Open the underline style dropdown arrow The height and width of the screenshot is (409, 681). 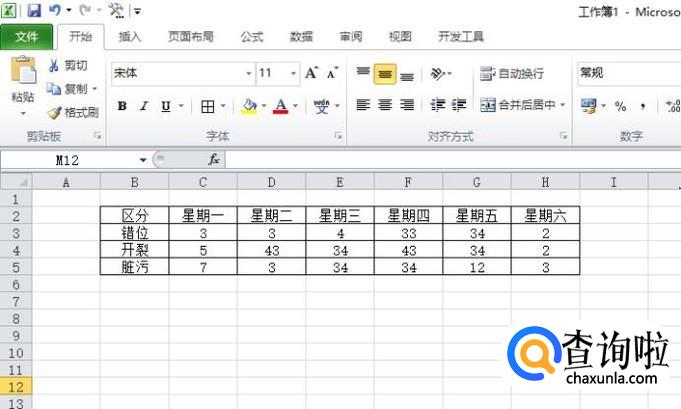pyautogui.click(x=182, y=106)
